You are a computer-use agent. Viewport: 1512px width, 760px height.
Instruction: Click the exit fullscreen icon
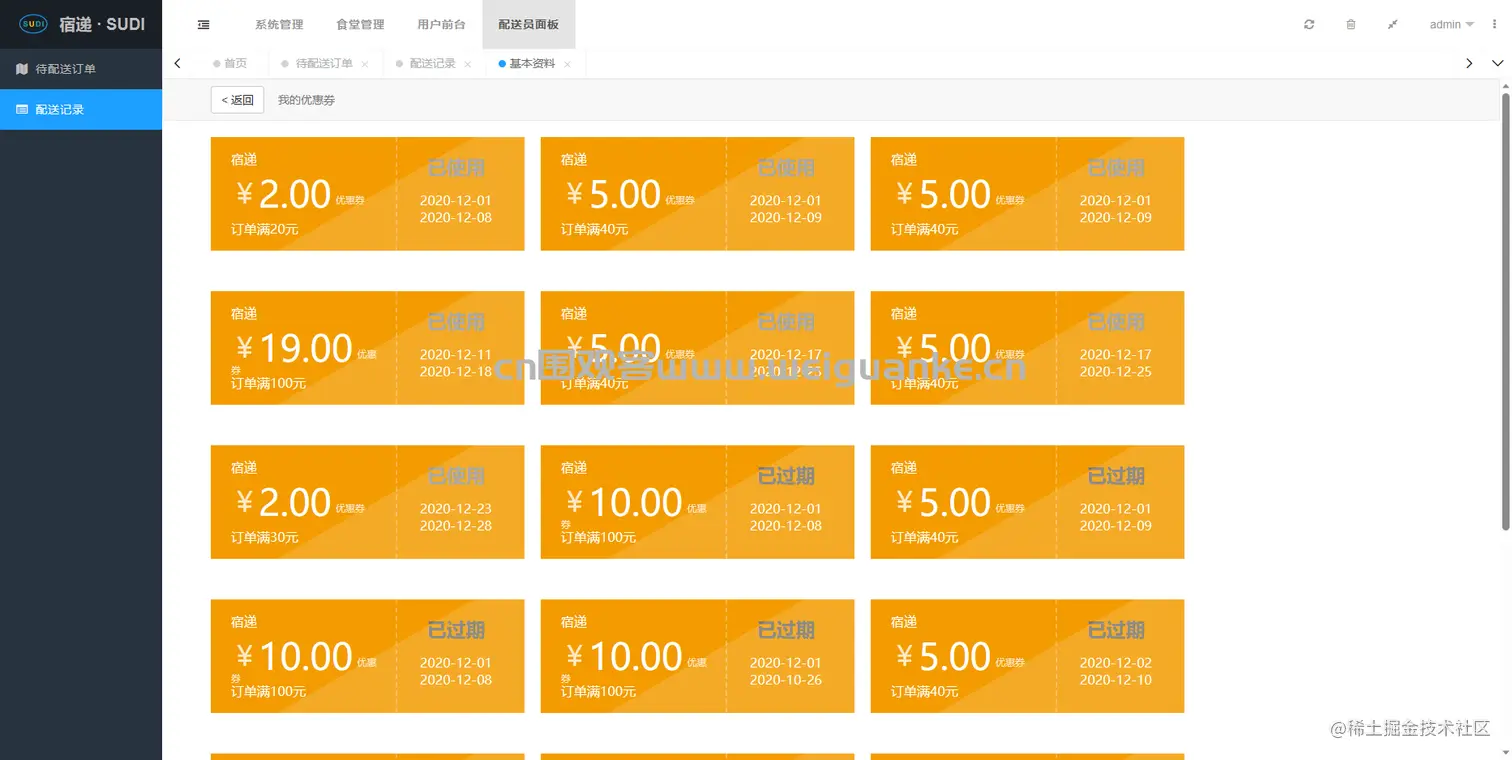click(1393, 25)
